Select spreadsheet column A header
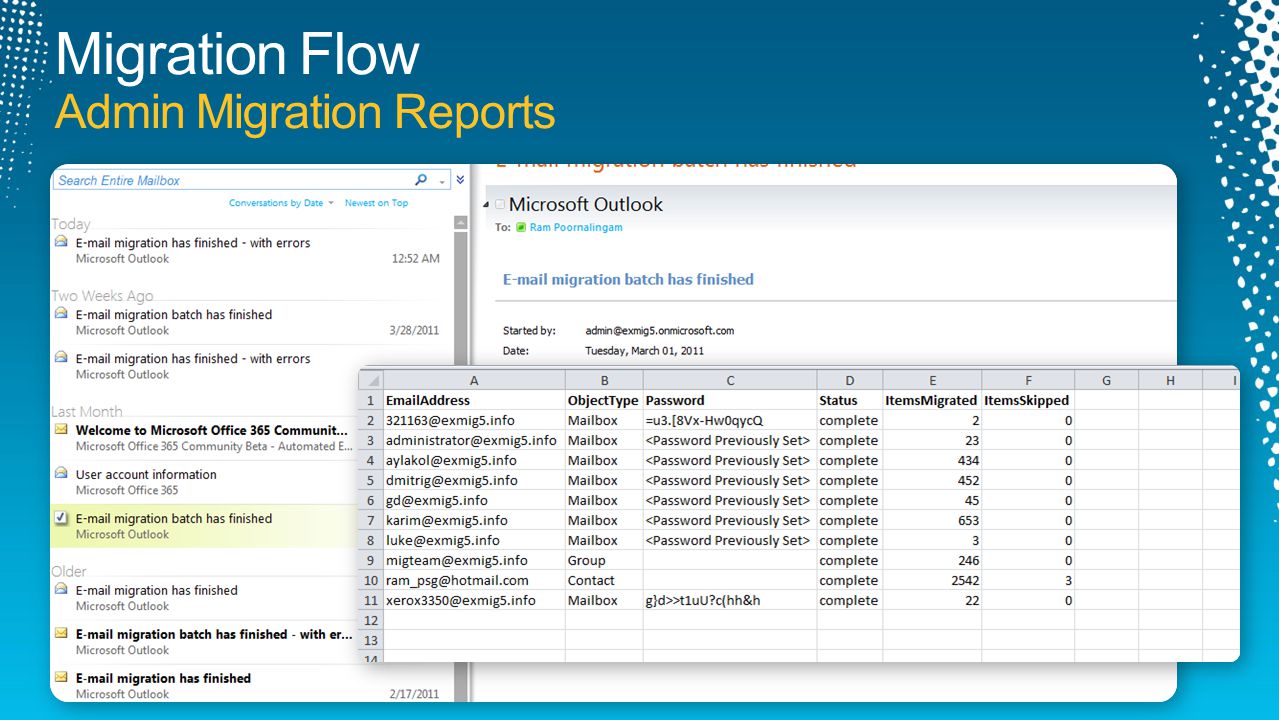The height and width of the screenshot is (720, 1279). pyautogui.click(x=474, y=380)
